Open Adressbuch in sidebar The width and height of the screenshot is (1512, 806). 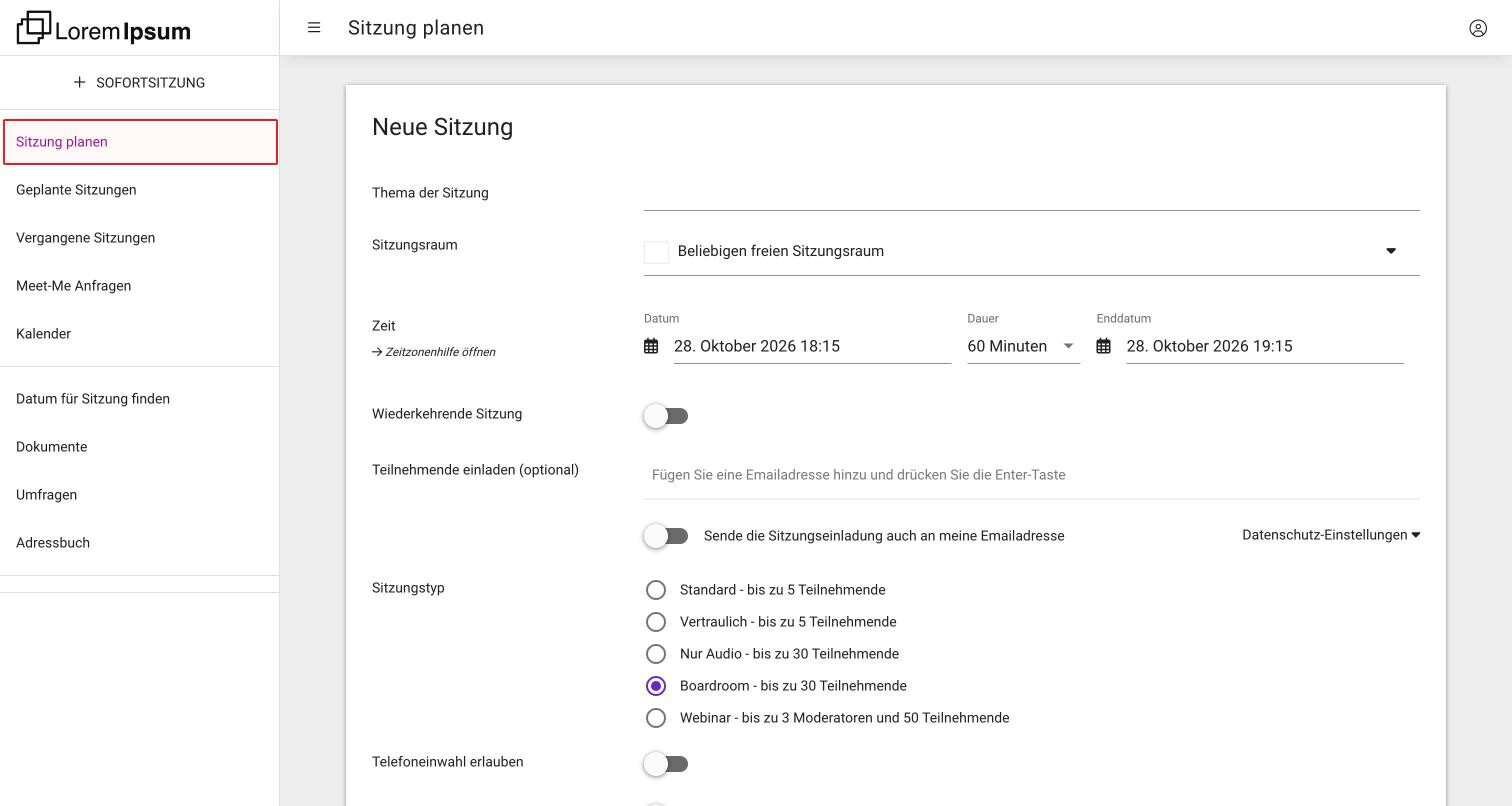pyautogui.click(x=140, y=543)
